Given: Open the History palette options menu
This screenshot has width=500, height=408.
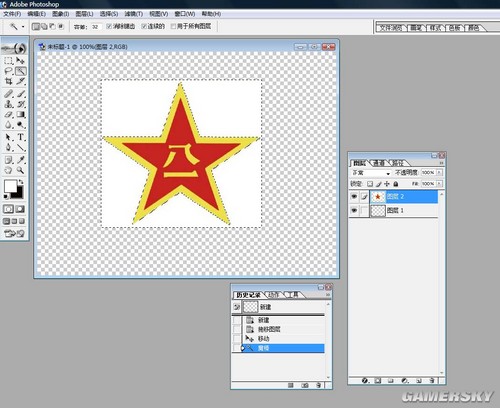Looking at the screenshot, I should [328, 295].
